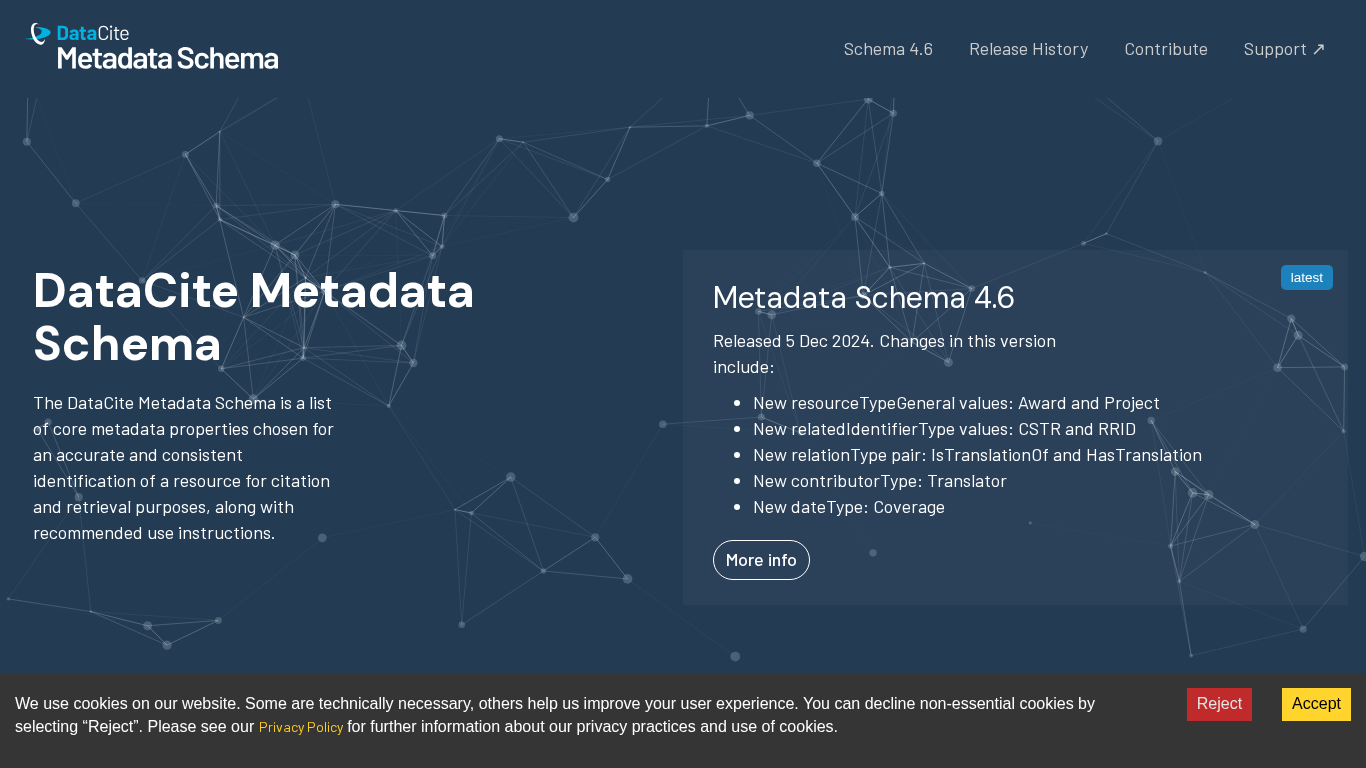Click the schema description paragraph

pos(184,468)
